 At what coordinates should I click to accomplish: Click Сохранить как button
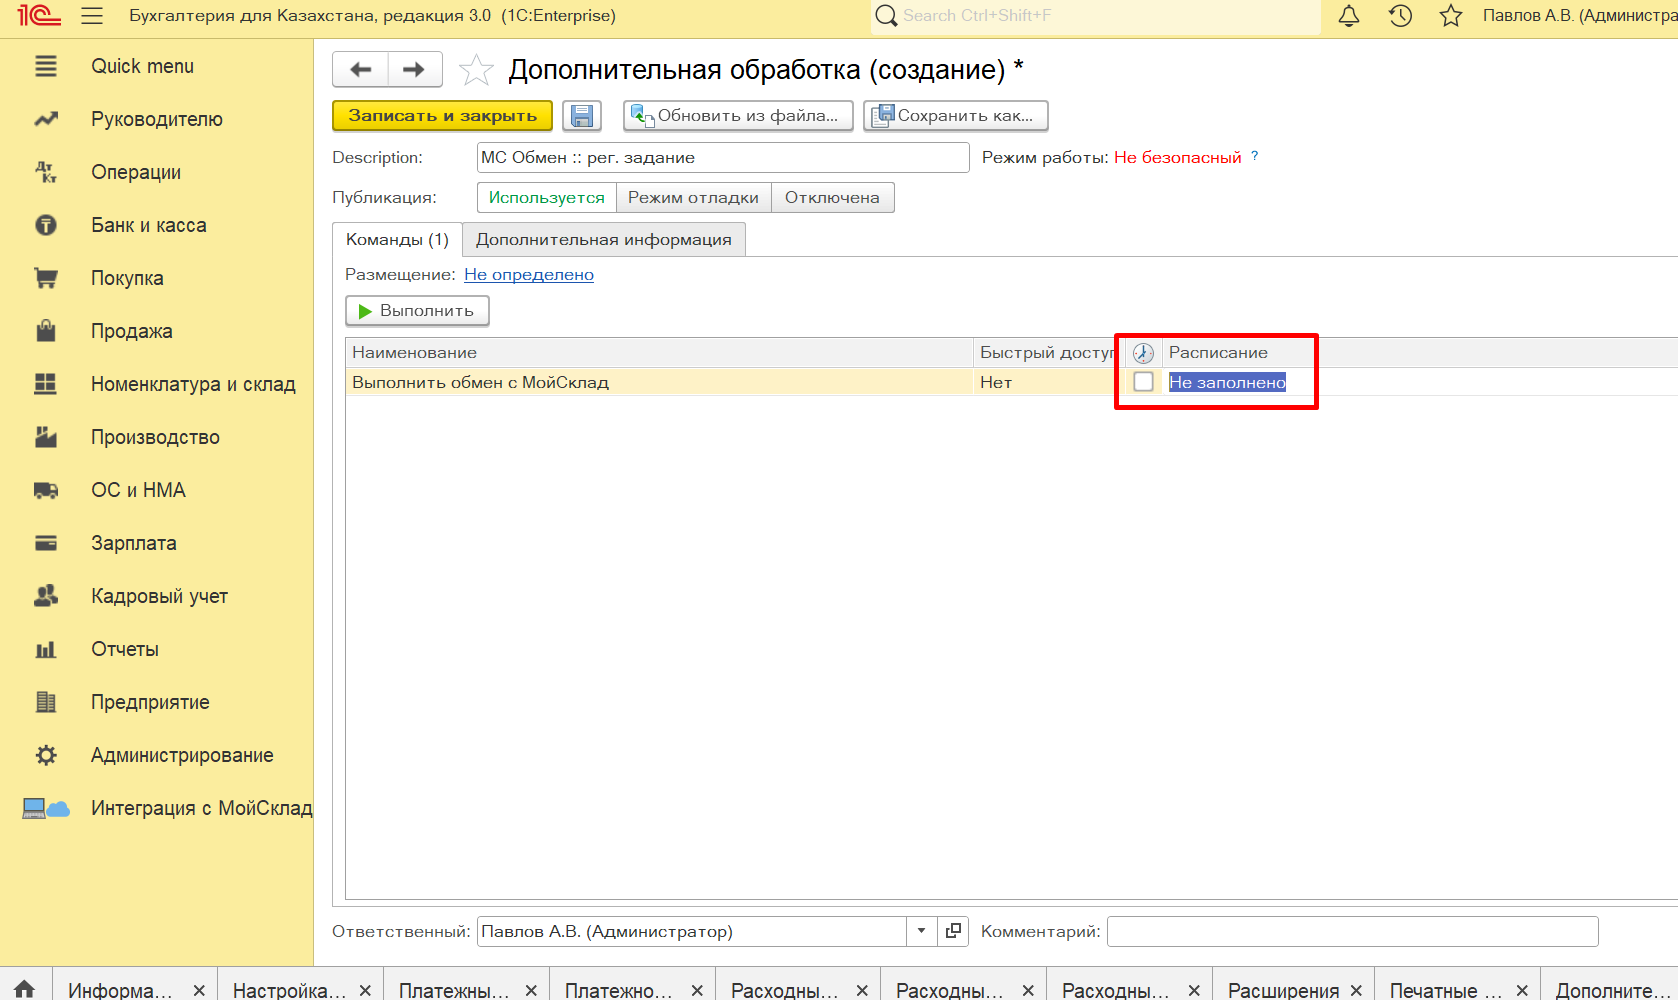click(956, 116)
